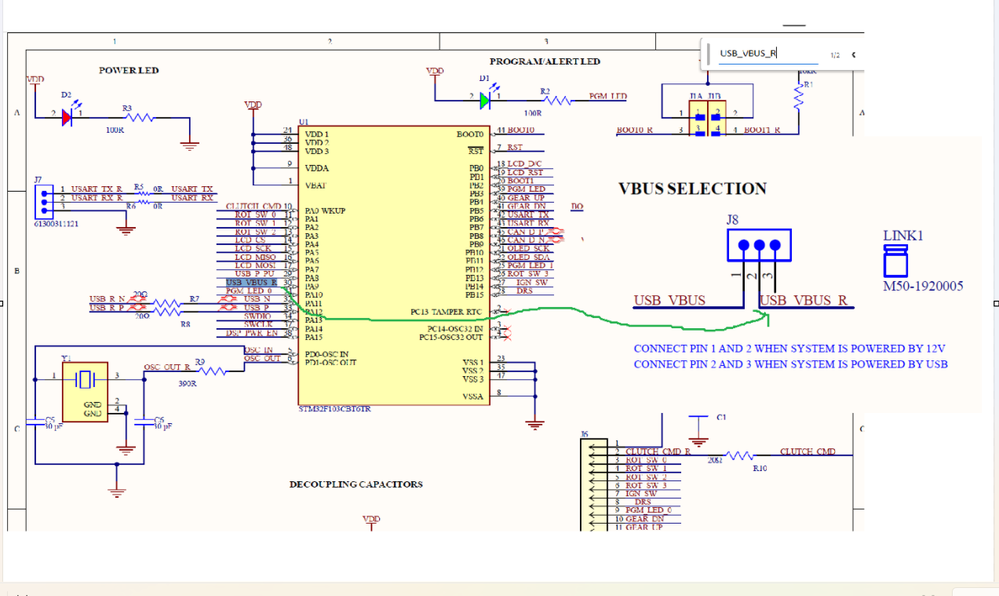The width and height of the screenshot is (999, 596).
Task: Go to previous search match arrow
Action: click(853, 55)
